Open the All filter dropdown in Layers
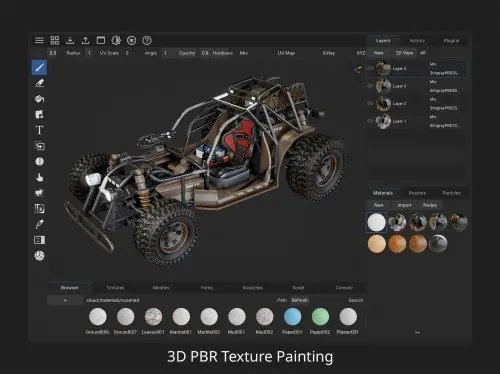The width and height of the screenshot is (500, 374). (423, 53)
